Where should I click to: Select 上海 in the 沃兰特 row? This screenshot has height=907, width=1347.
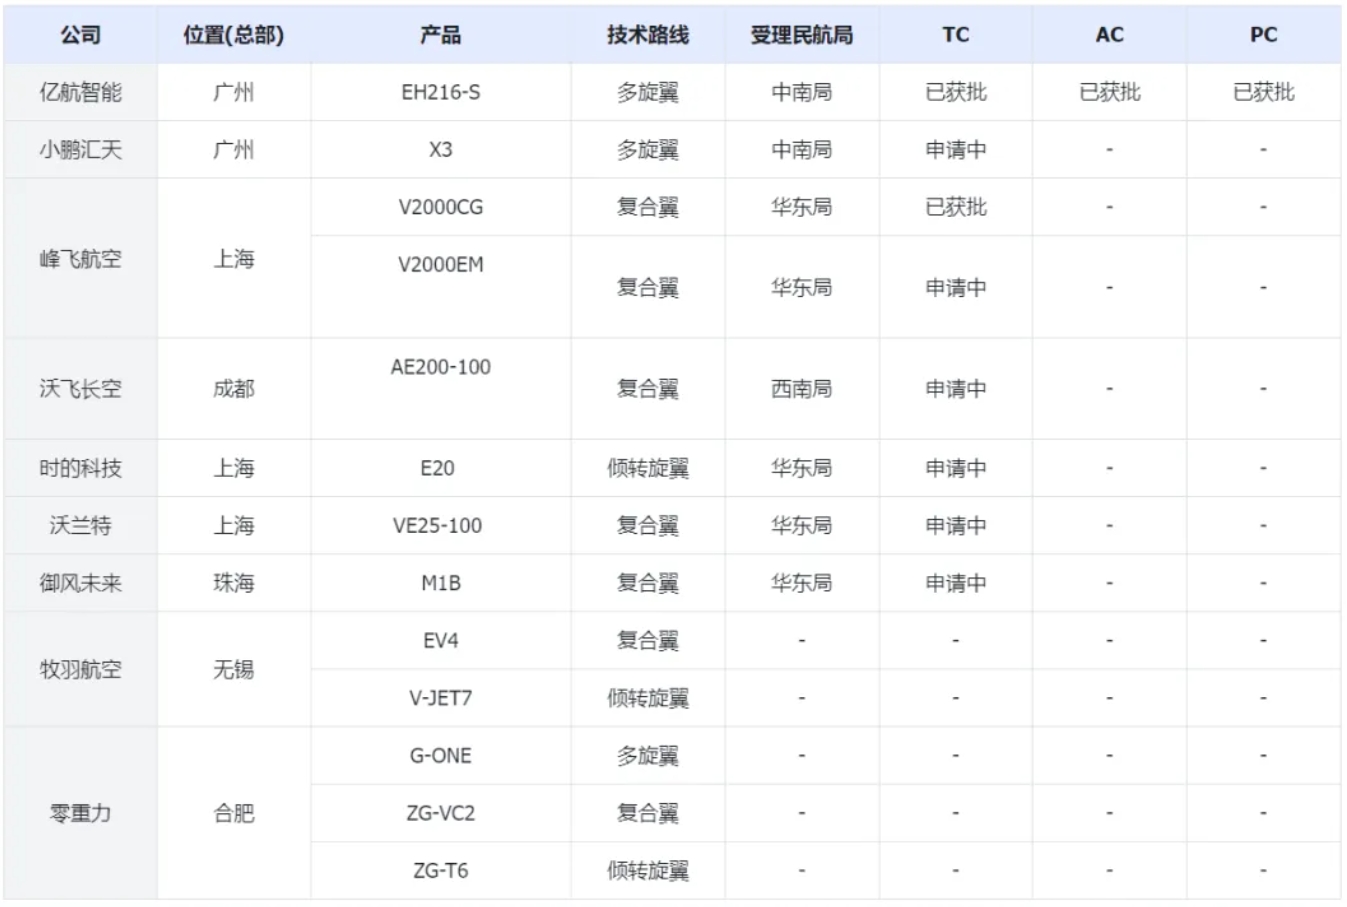[234, 526]
